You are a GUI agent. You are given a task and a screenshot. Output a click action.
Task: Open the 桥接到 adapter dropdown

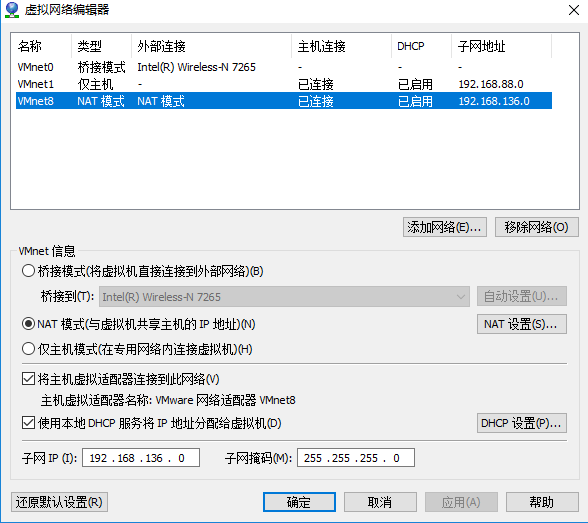pos(284,297)
